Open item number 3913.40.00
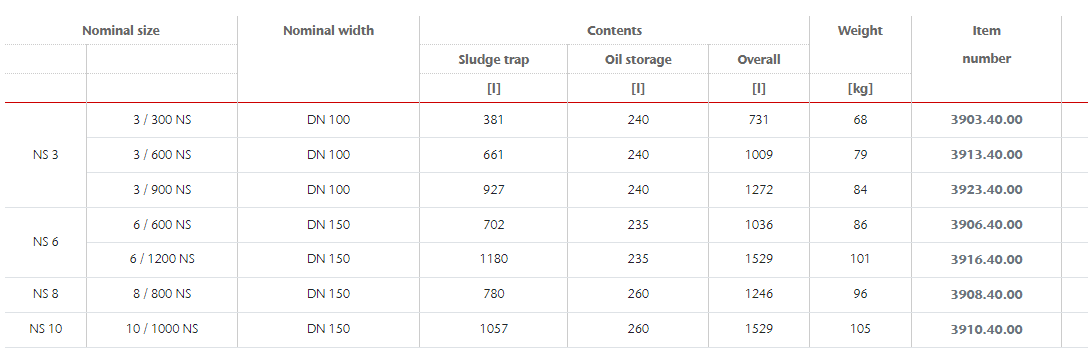Image resolution: width=1088 pixels, height=360 pixels. click(986, 155)
